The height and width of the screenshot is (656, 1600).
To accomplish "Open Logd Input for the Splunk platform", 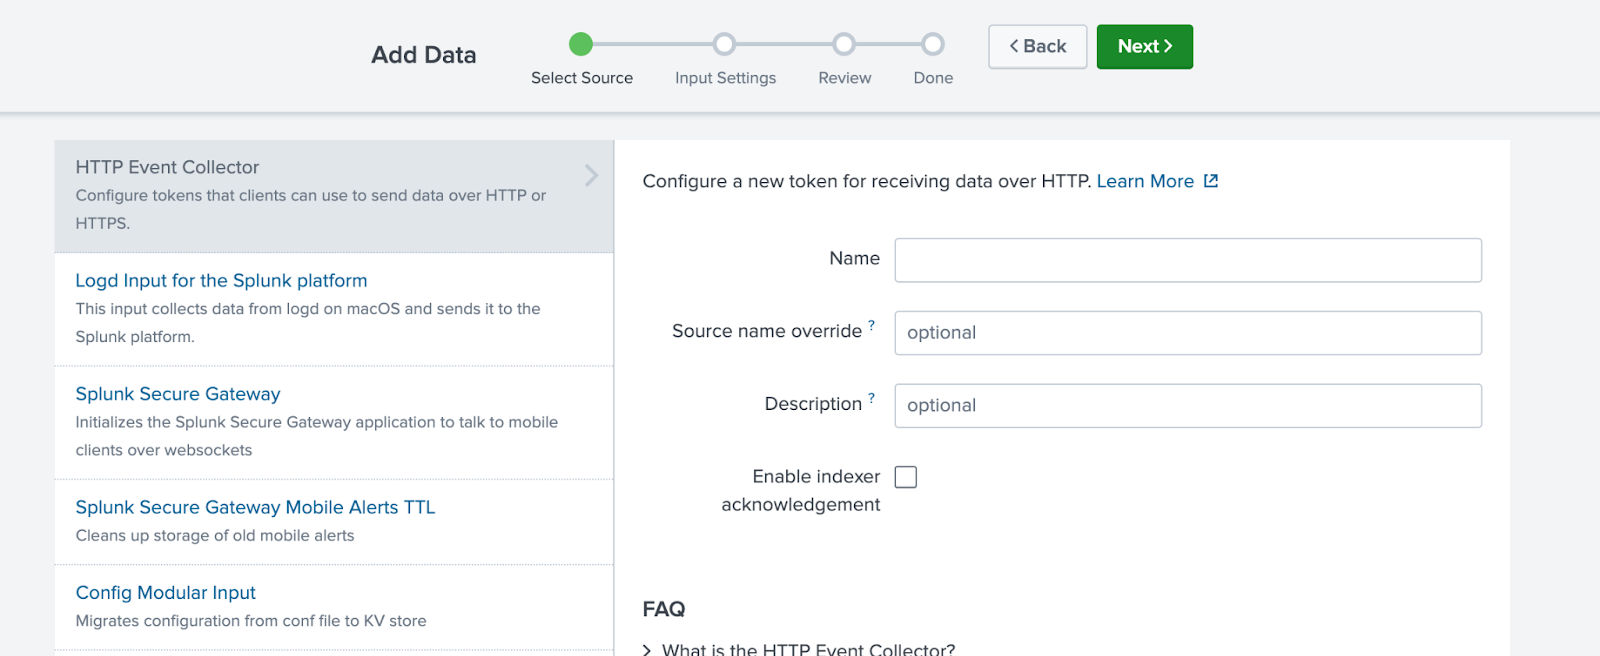I will [221, 281].
